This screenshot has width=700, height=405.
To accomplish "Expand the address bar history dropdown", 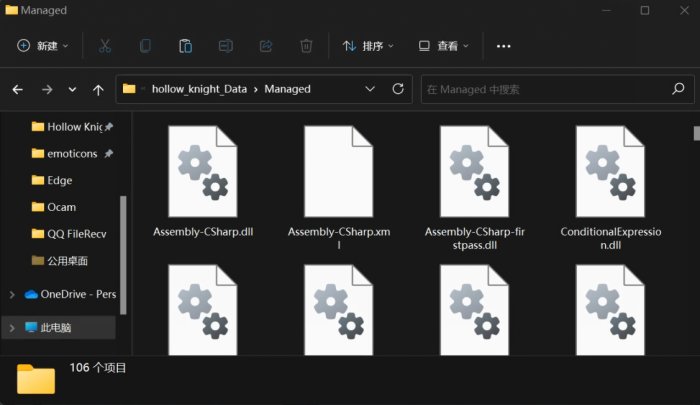I will 370,89.
